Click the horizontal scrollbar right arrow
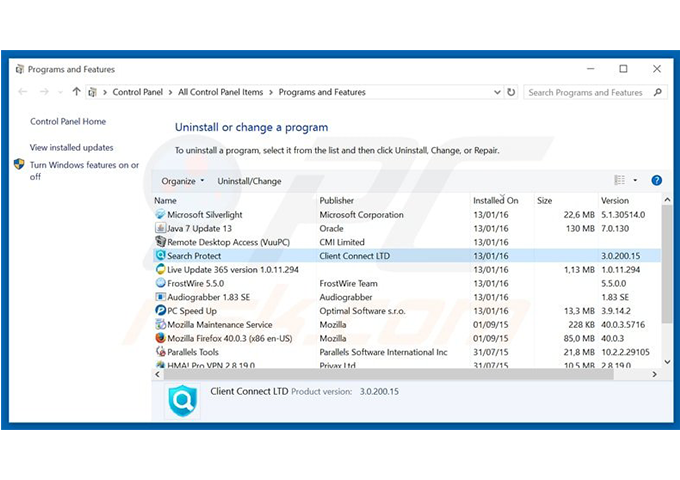This screenshot has height=480, width=680. pyautogui.click(x=654, y=374)
